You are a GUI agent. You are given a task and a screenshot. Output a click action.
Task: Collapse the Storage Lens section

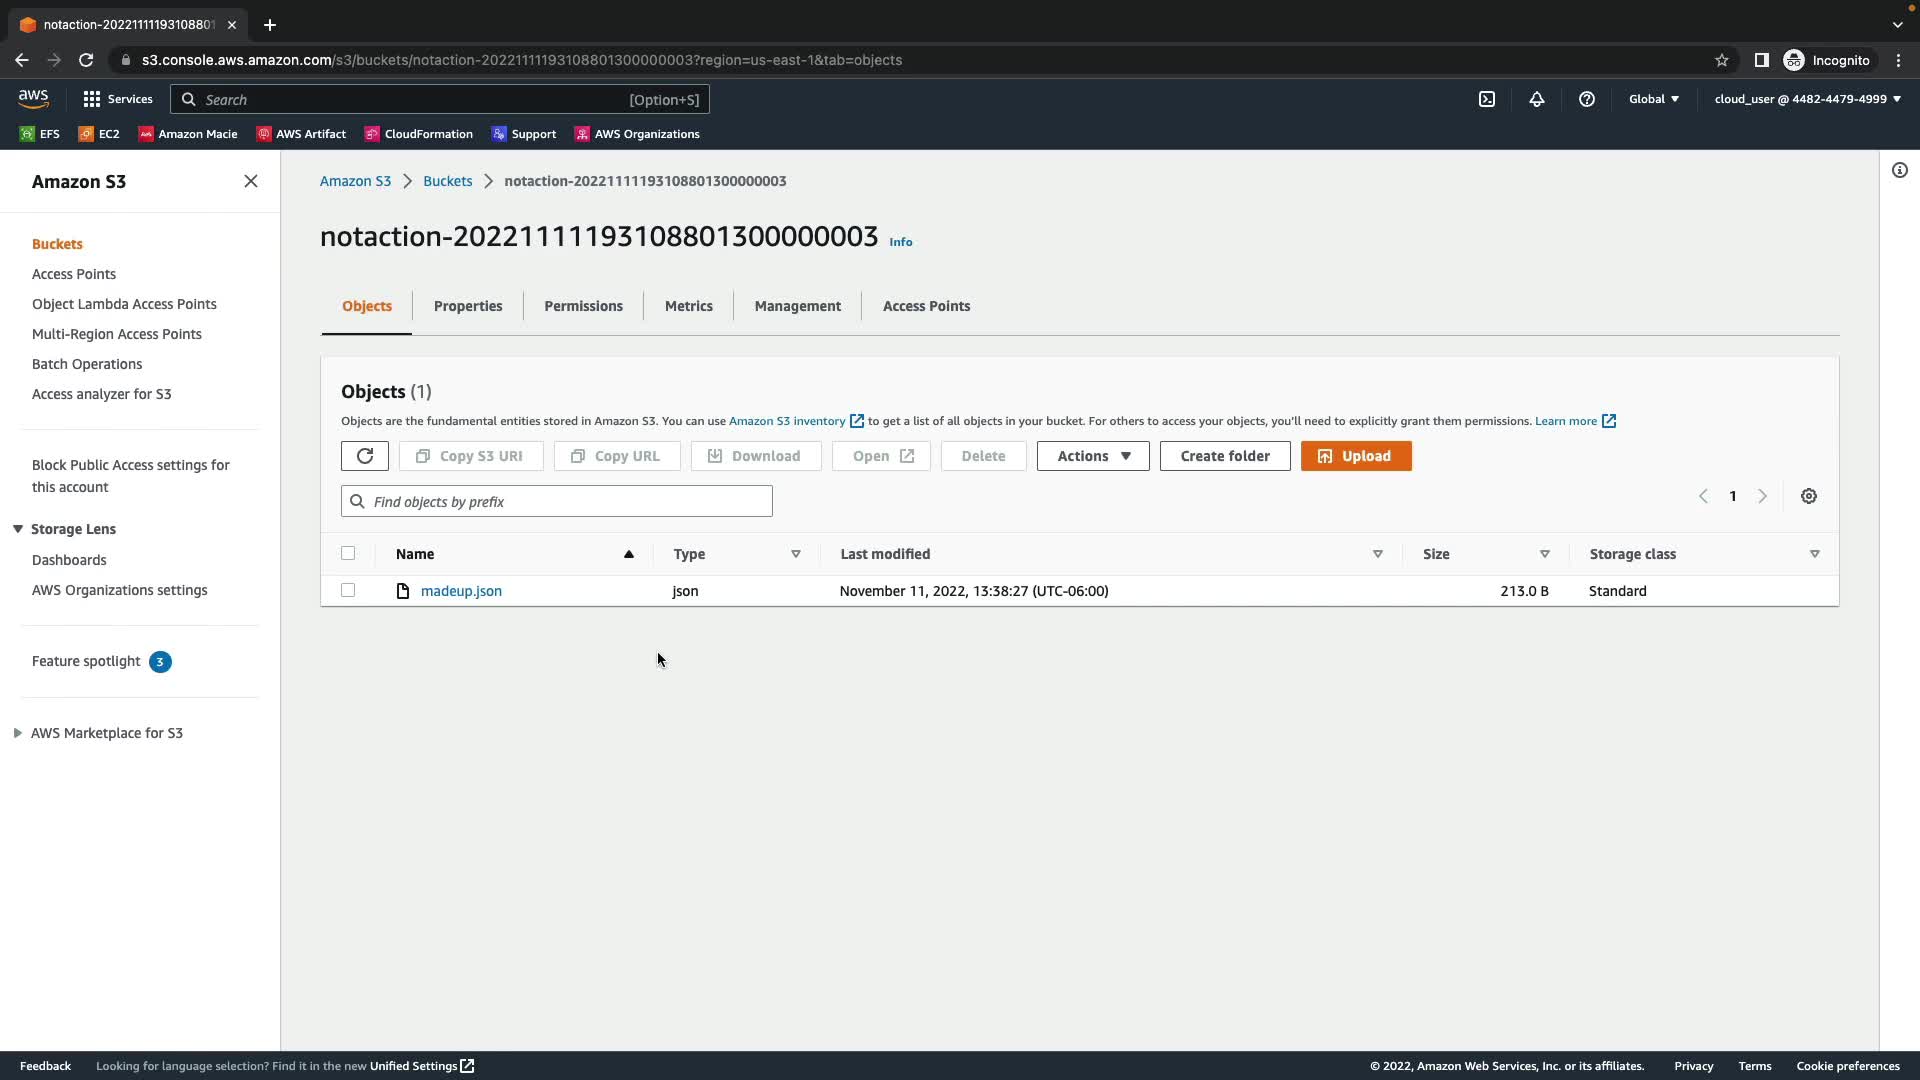coord(18,529)
